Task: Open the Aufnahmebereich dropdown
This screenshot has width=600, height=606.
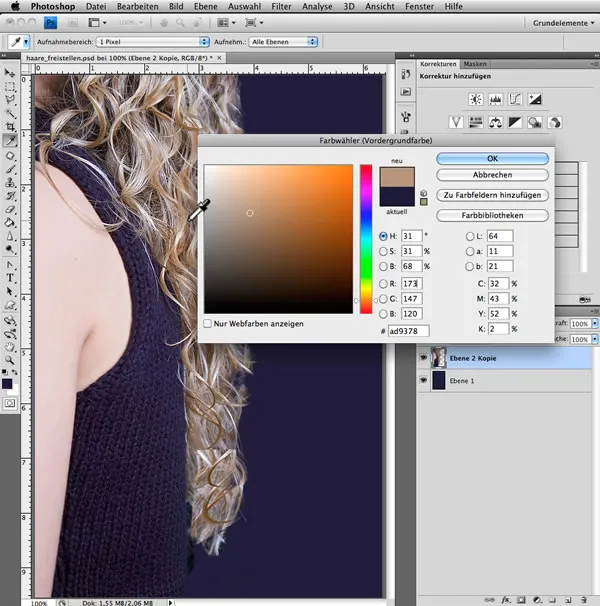Action: click(150, 42)
